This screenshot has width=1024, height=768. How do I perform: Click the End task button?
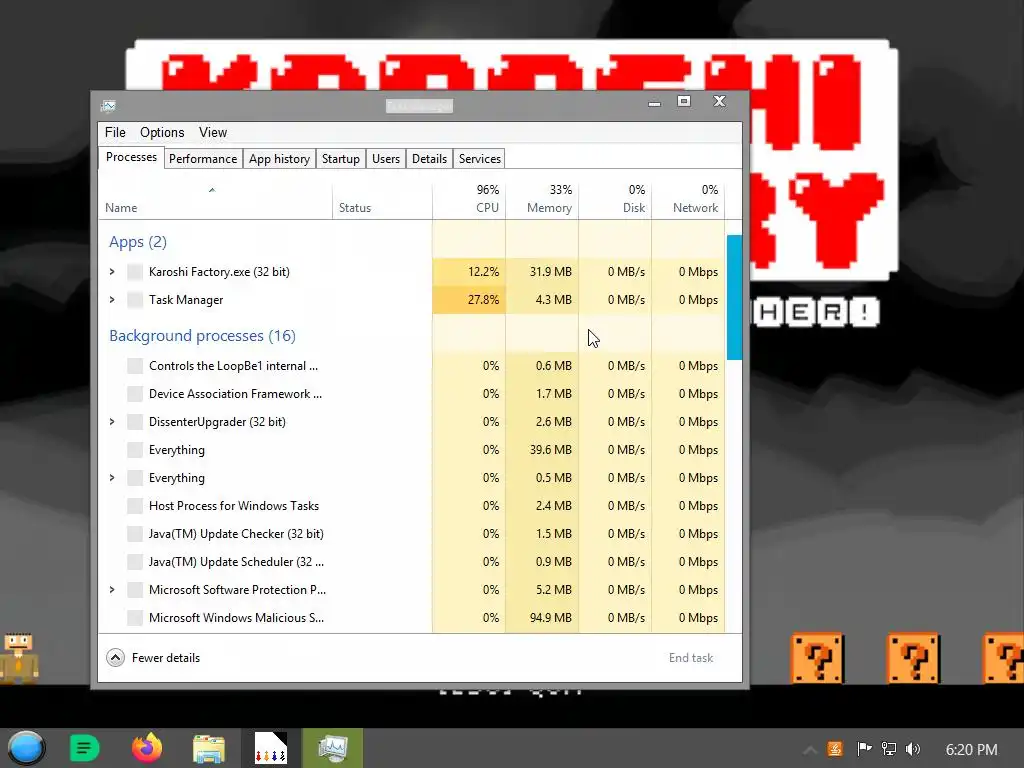[x=690, y=658]
